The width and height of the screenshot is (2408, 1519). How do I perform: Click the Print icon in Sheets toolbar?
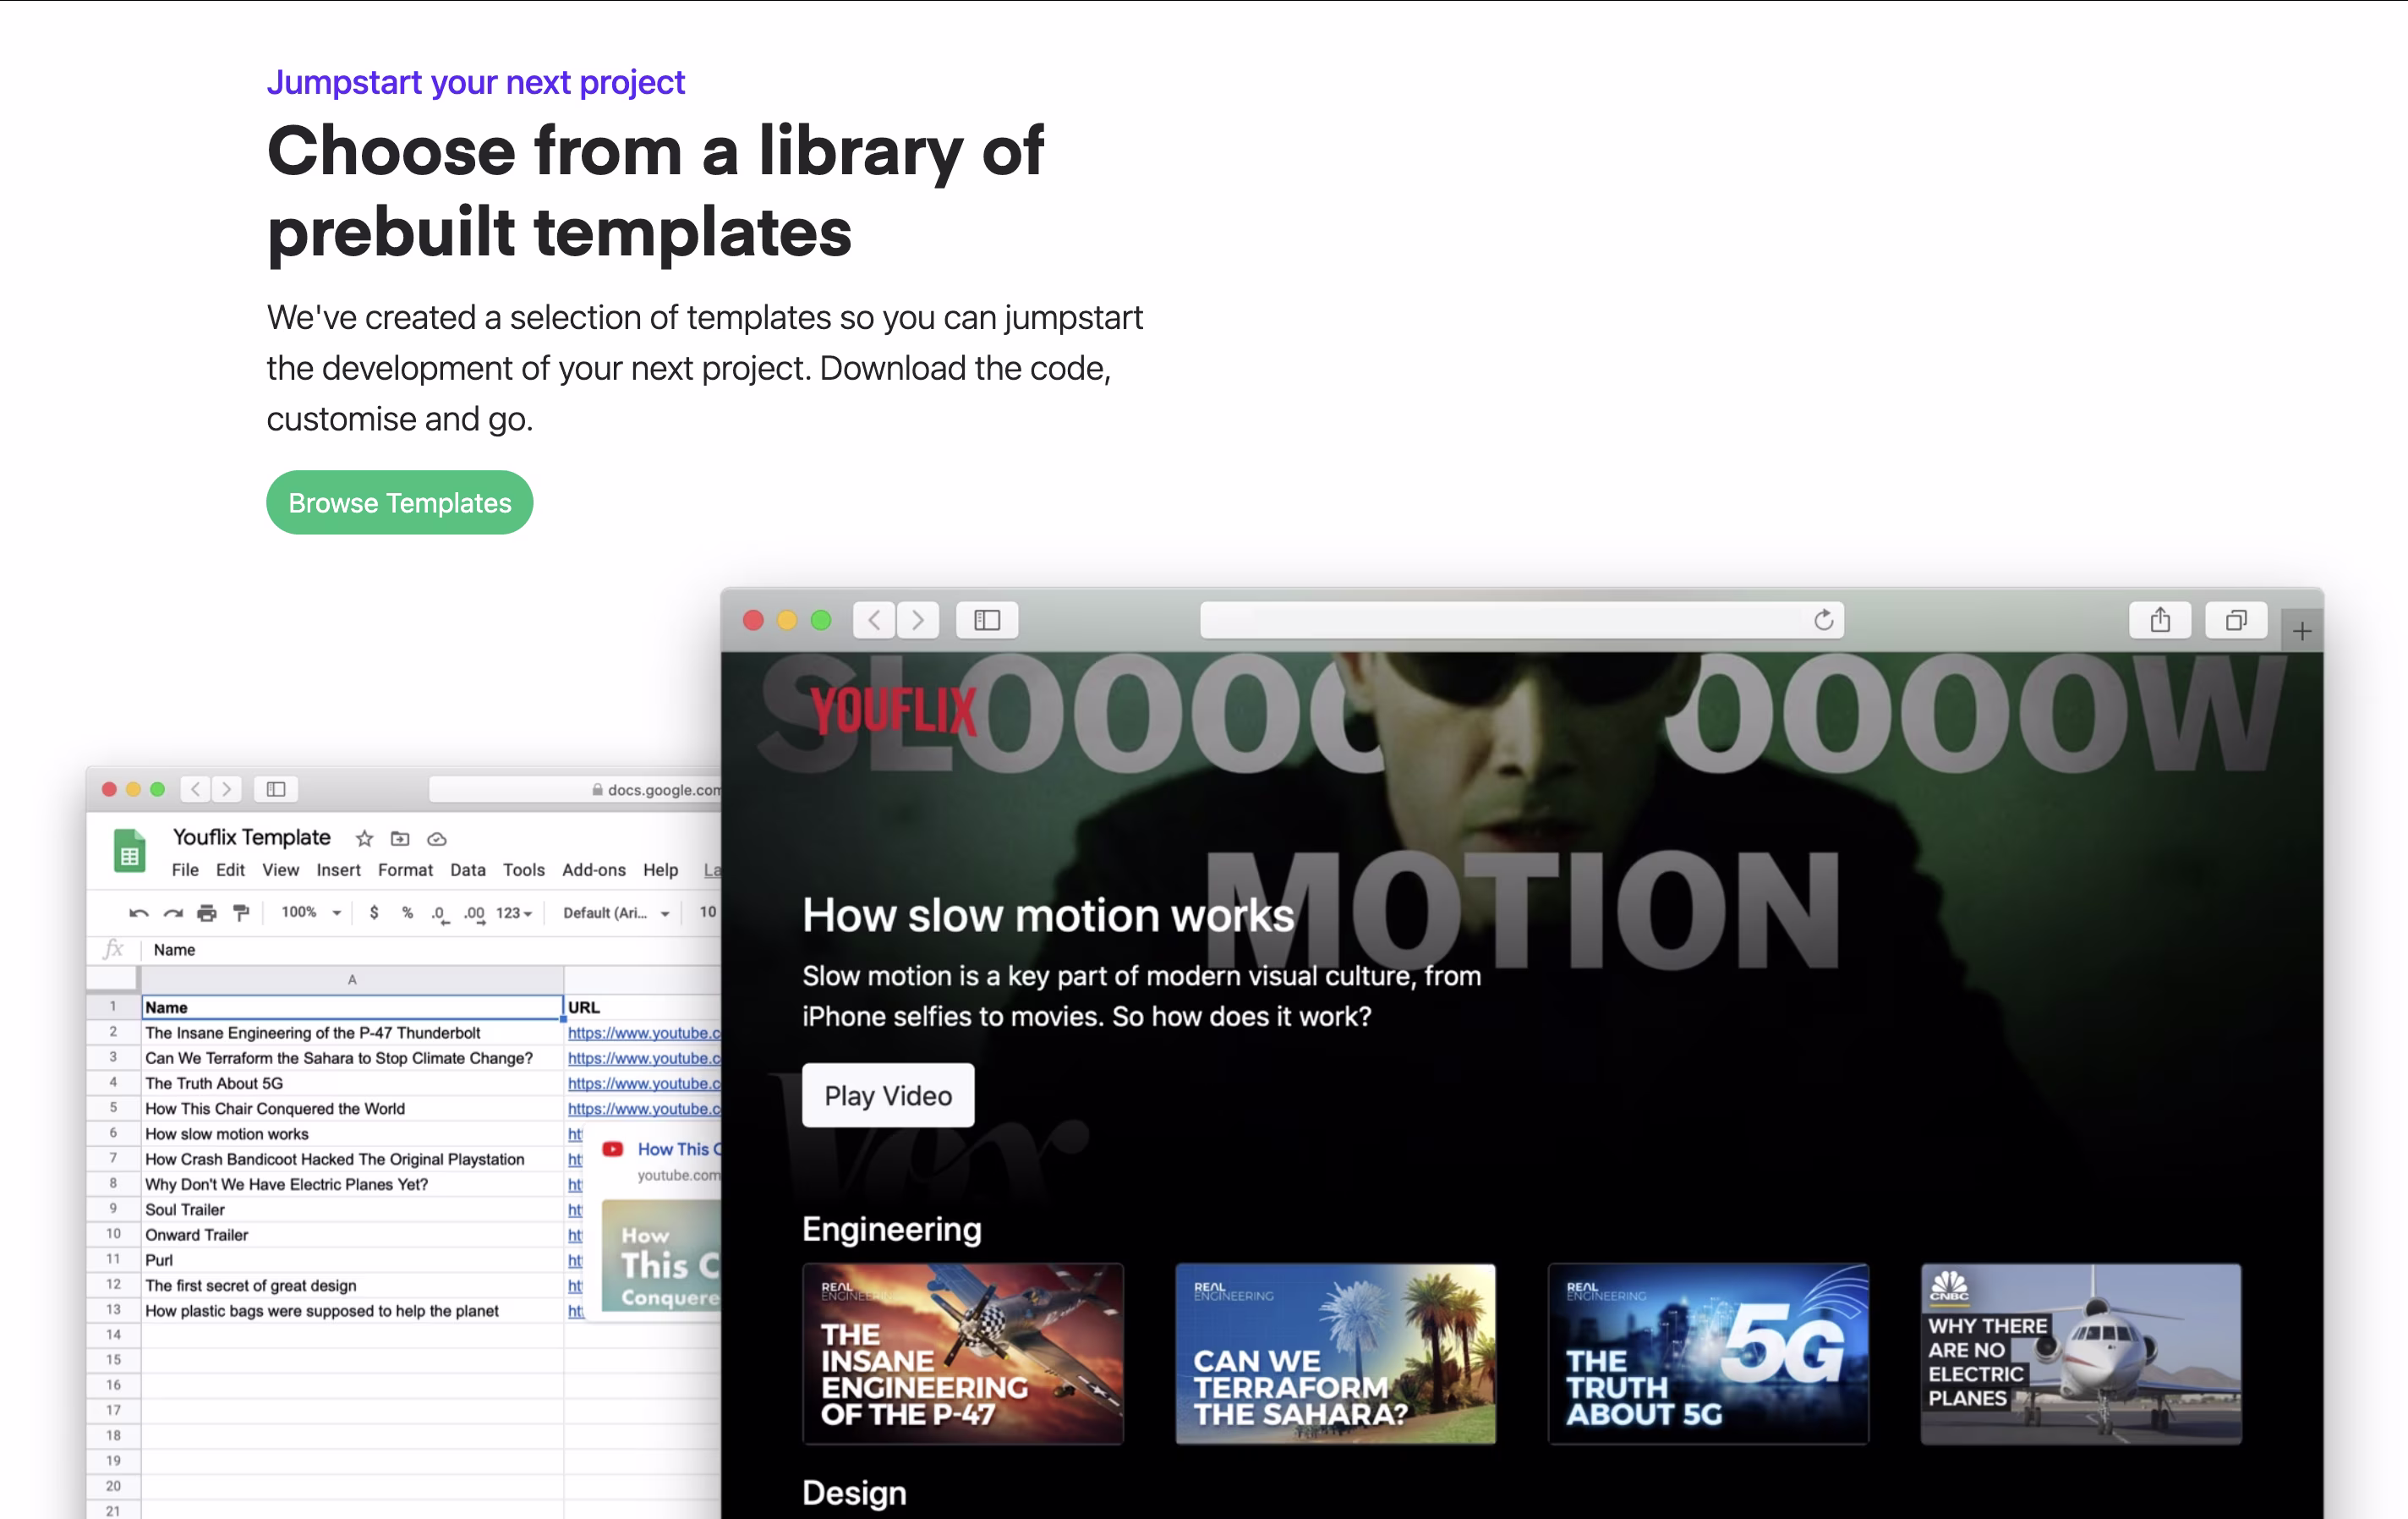207,912
